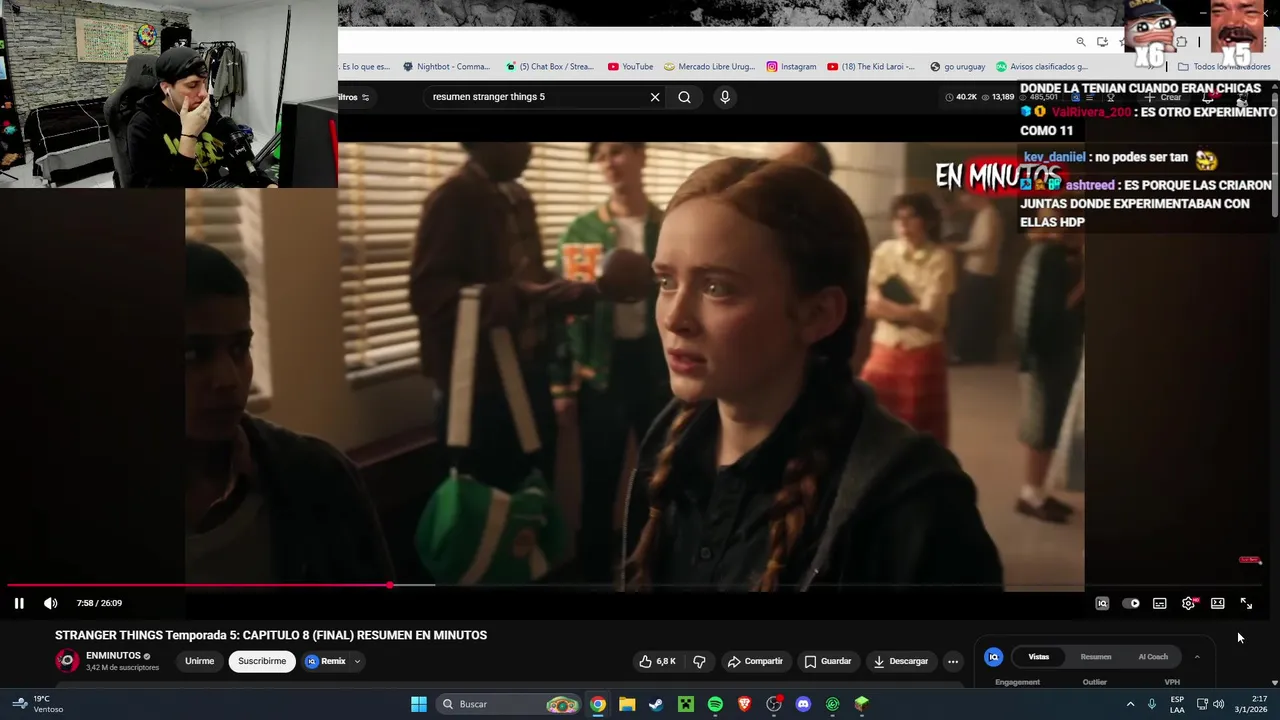Like the video with 6,8 K likes
The image size is (1280, 720).
[x=657, y=661]
